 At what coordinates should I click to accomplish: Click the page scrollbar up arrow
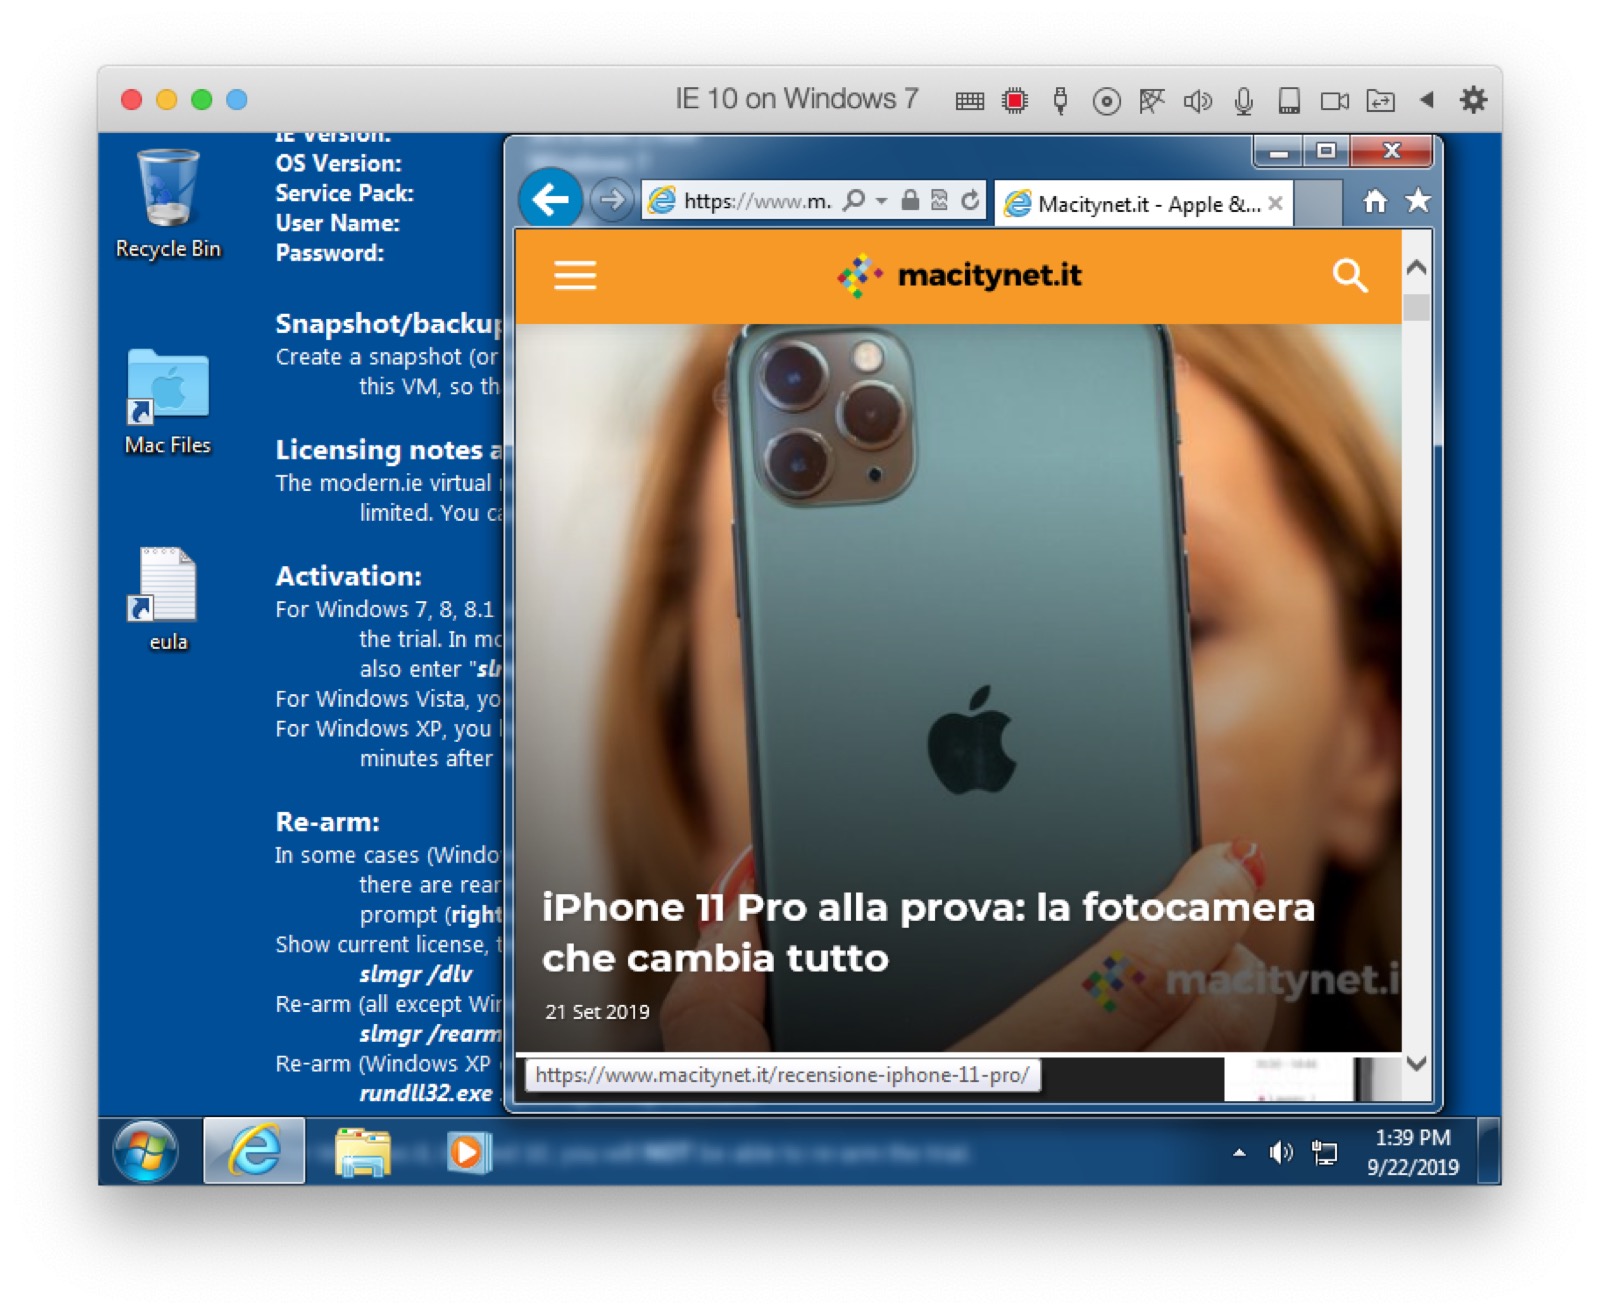(1416, 268)
